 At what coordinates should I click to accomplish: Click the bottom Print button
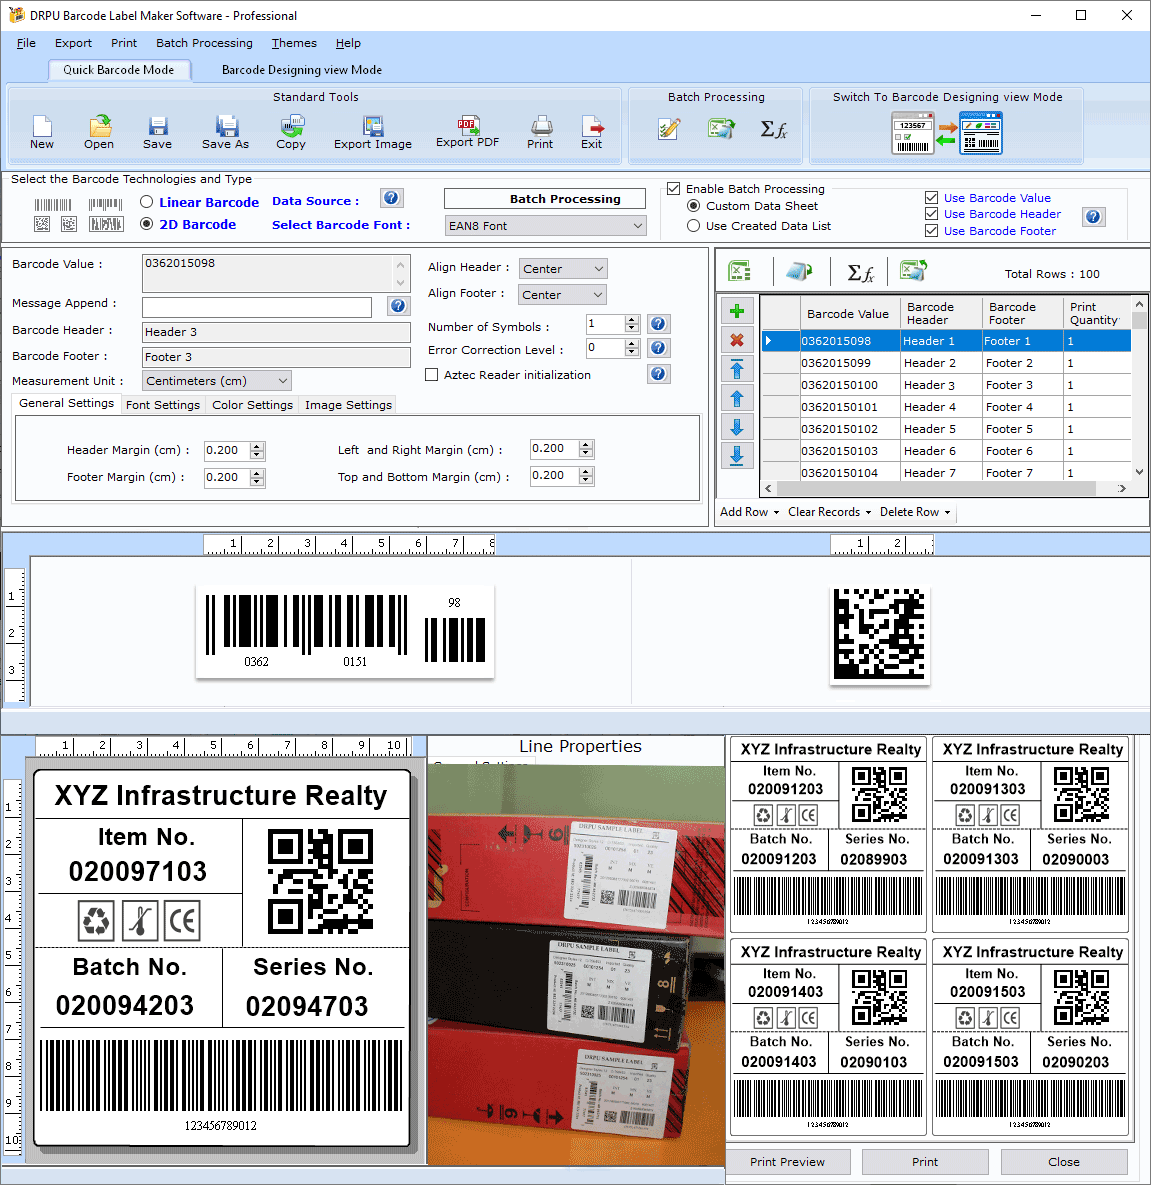tap(925, 1162)
